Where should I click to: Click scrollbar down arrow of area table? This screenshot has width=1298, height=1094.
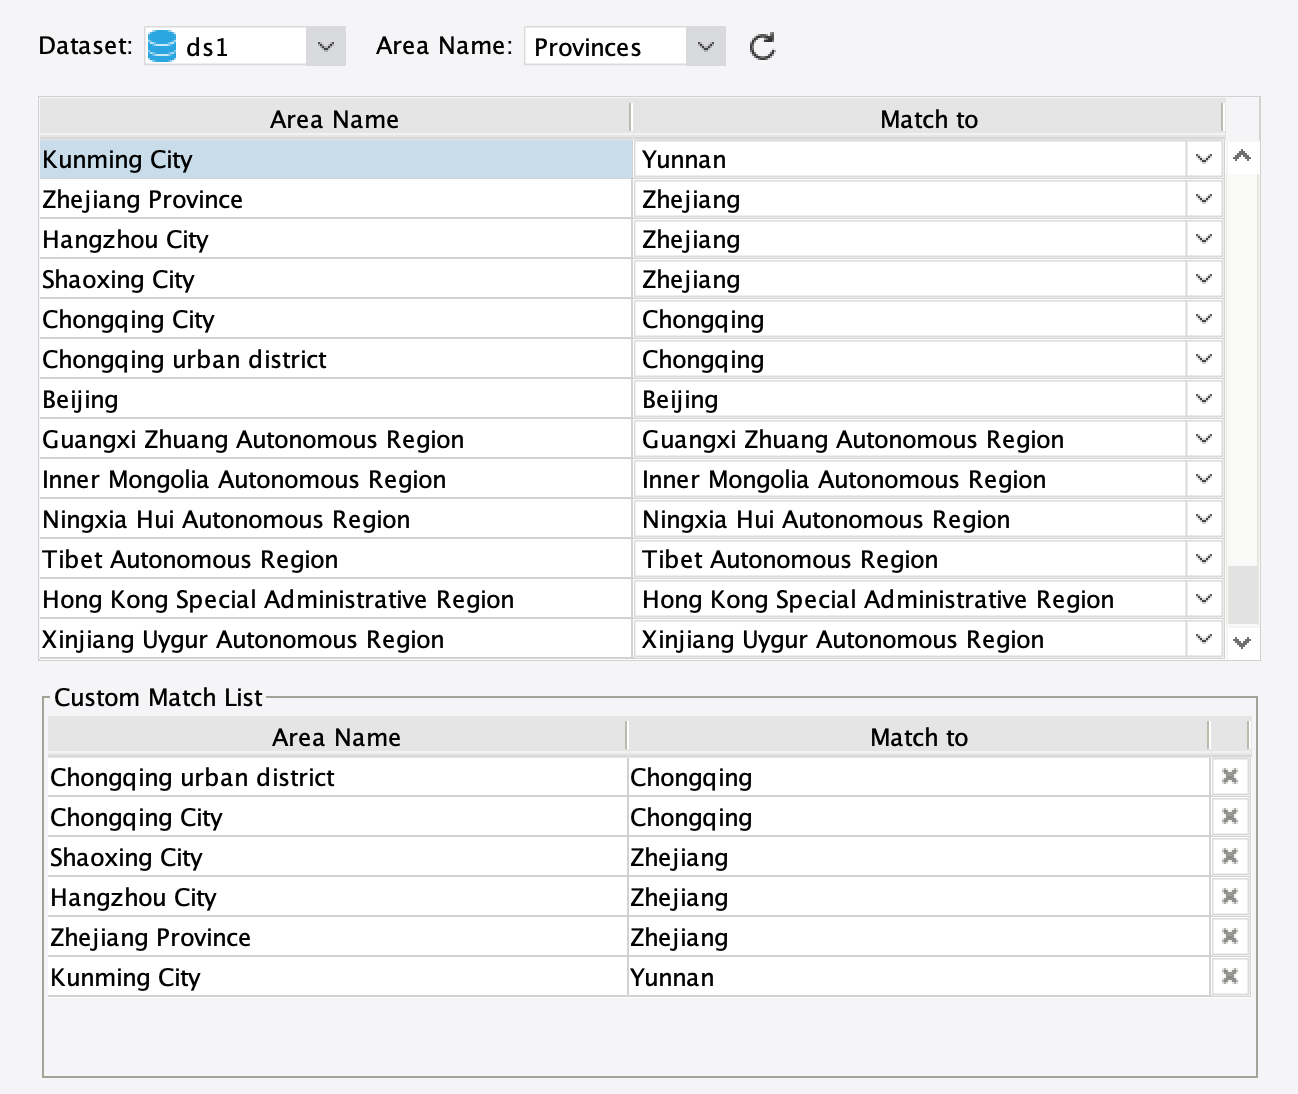pos(1242,642)
